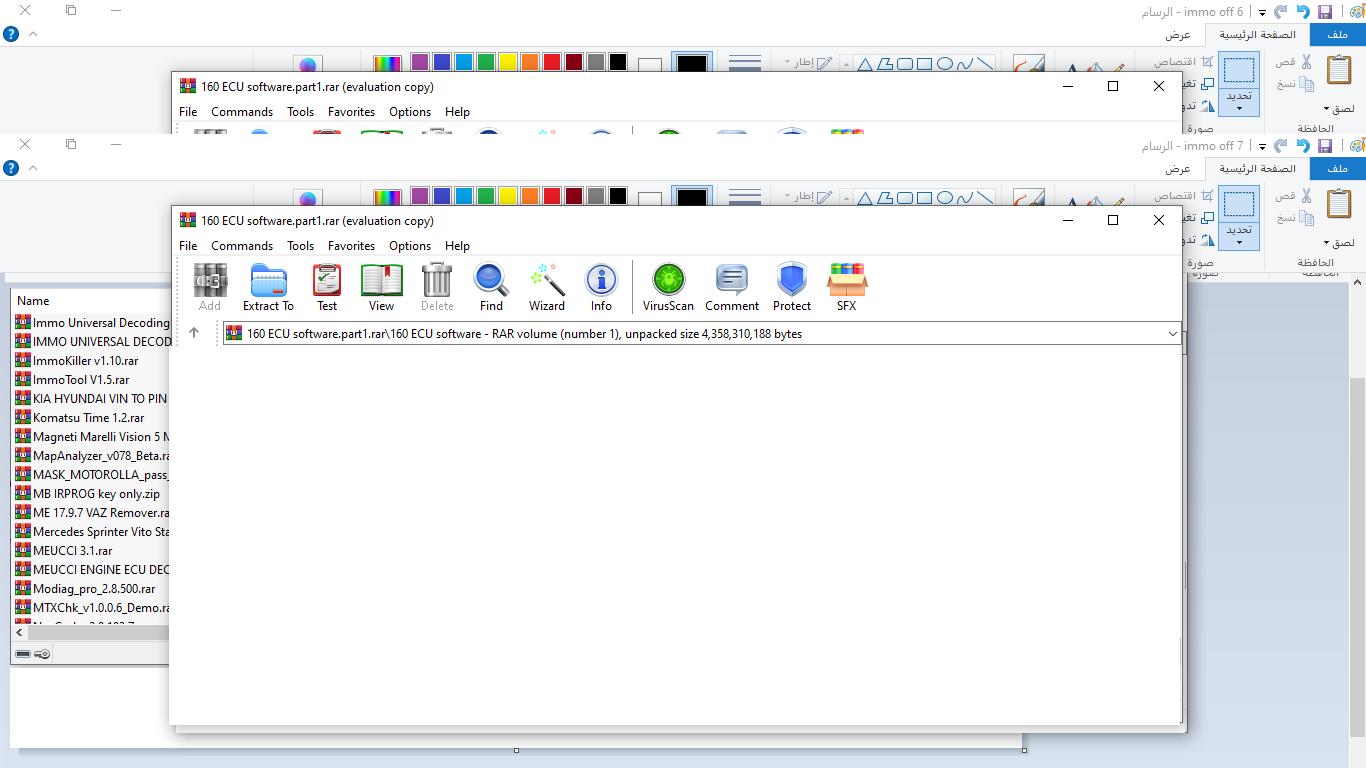This screenshot has height=768, width=1366.
Task: Open Favorites menu in front WinRAR window
Action: coord(351,246)
